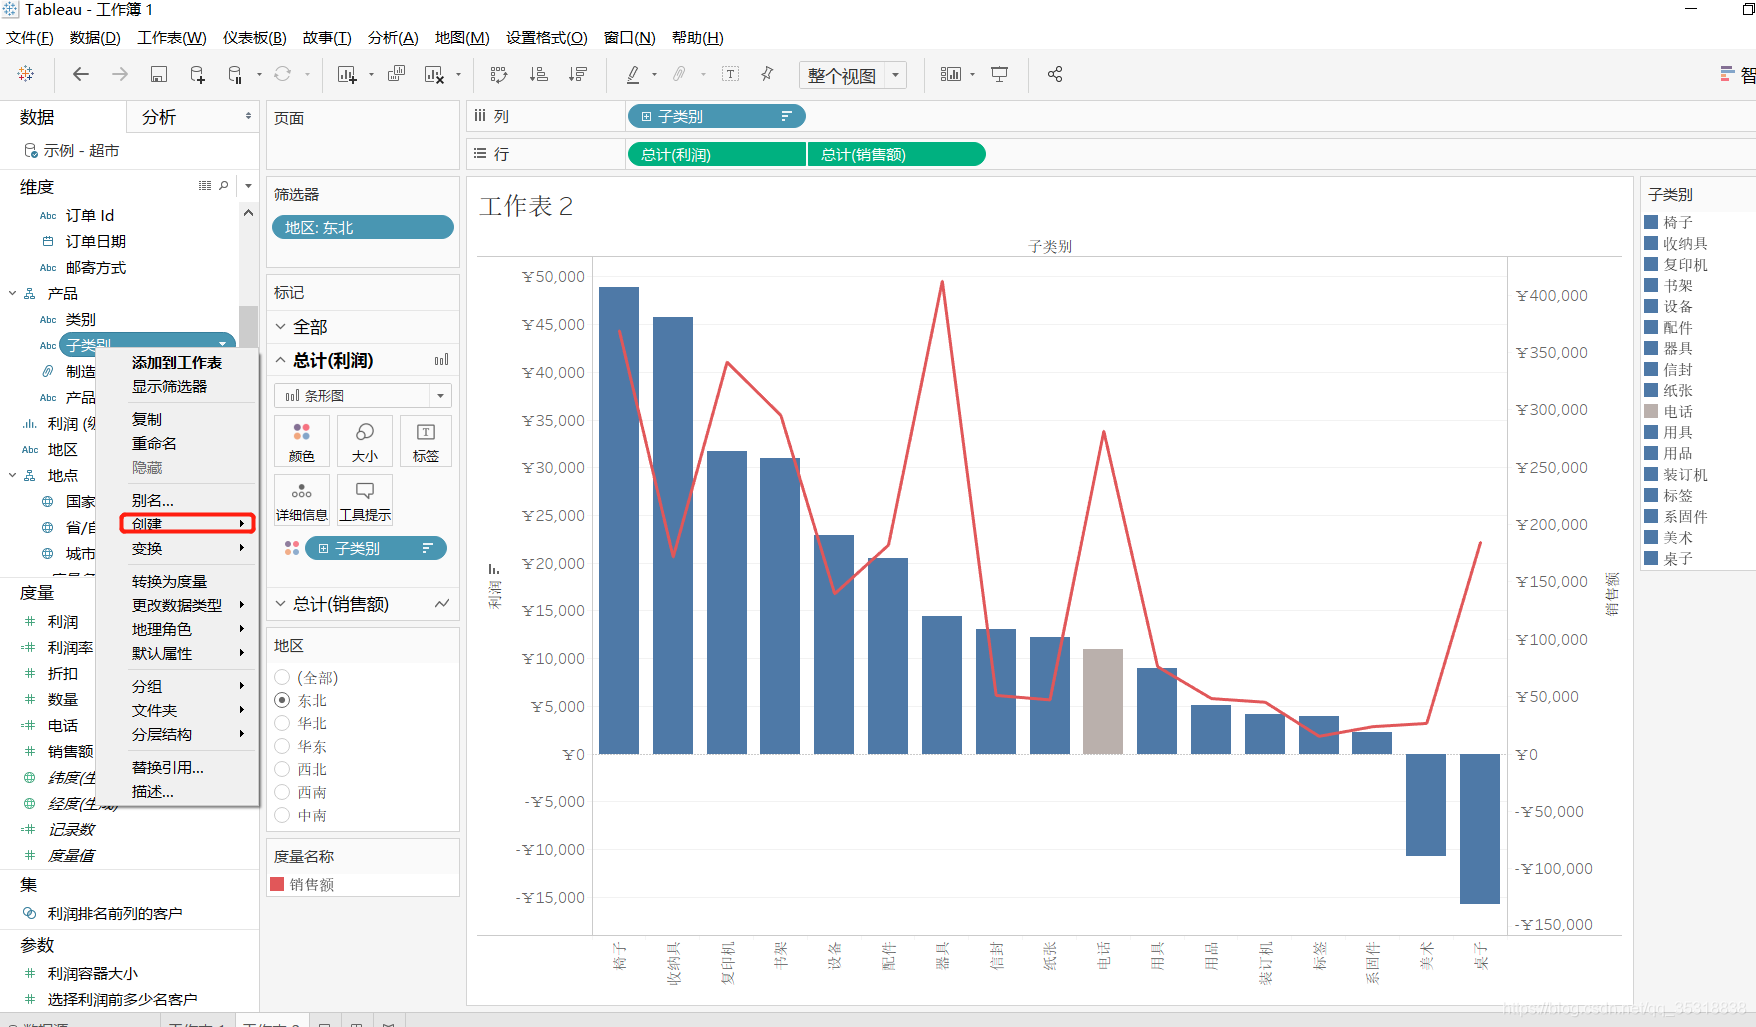This screenshot has width=1756, height=1027.
Task: Clear sheet with toolbar icon
Action: tap(435, 74)
